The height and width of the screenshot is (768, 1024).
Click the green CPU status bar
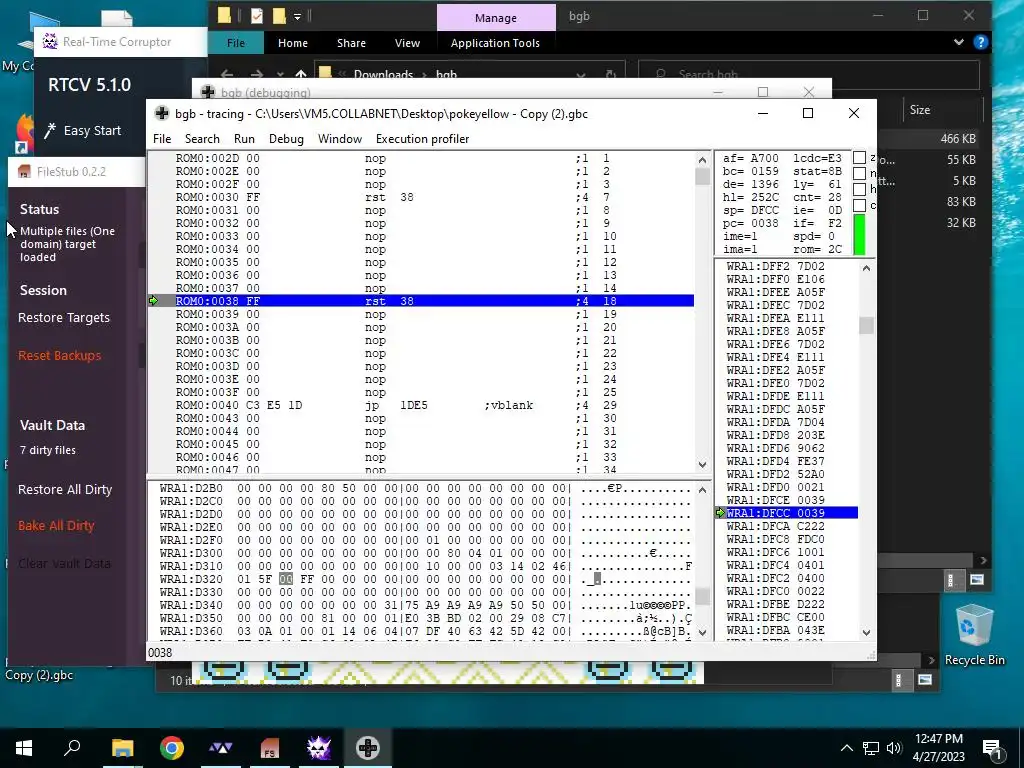(x=859, y=234)
